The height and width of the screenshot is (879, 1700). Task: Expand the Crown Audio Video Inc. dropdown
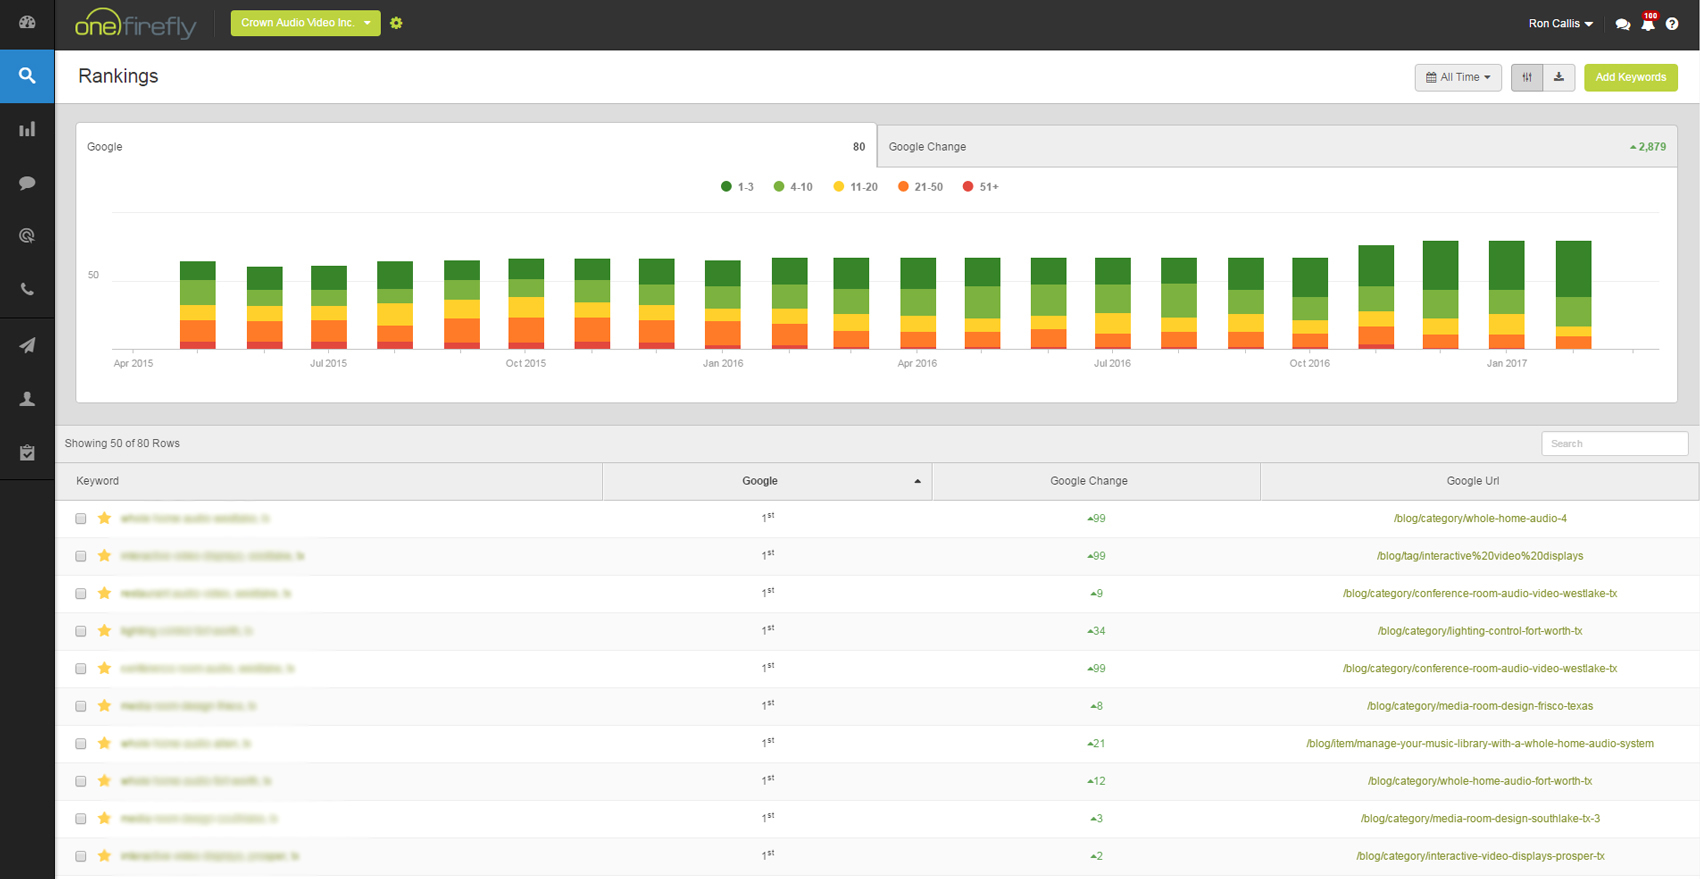(x=305, y=23)
